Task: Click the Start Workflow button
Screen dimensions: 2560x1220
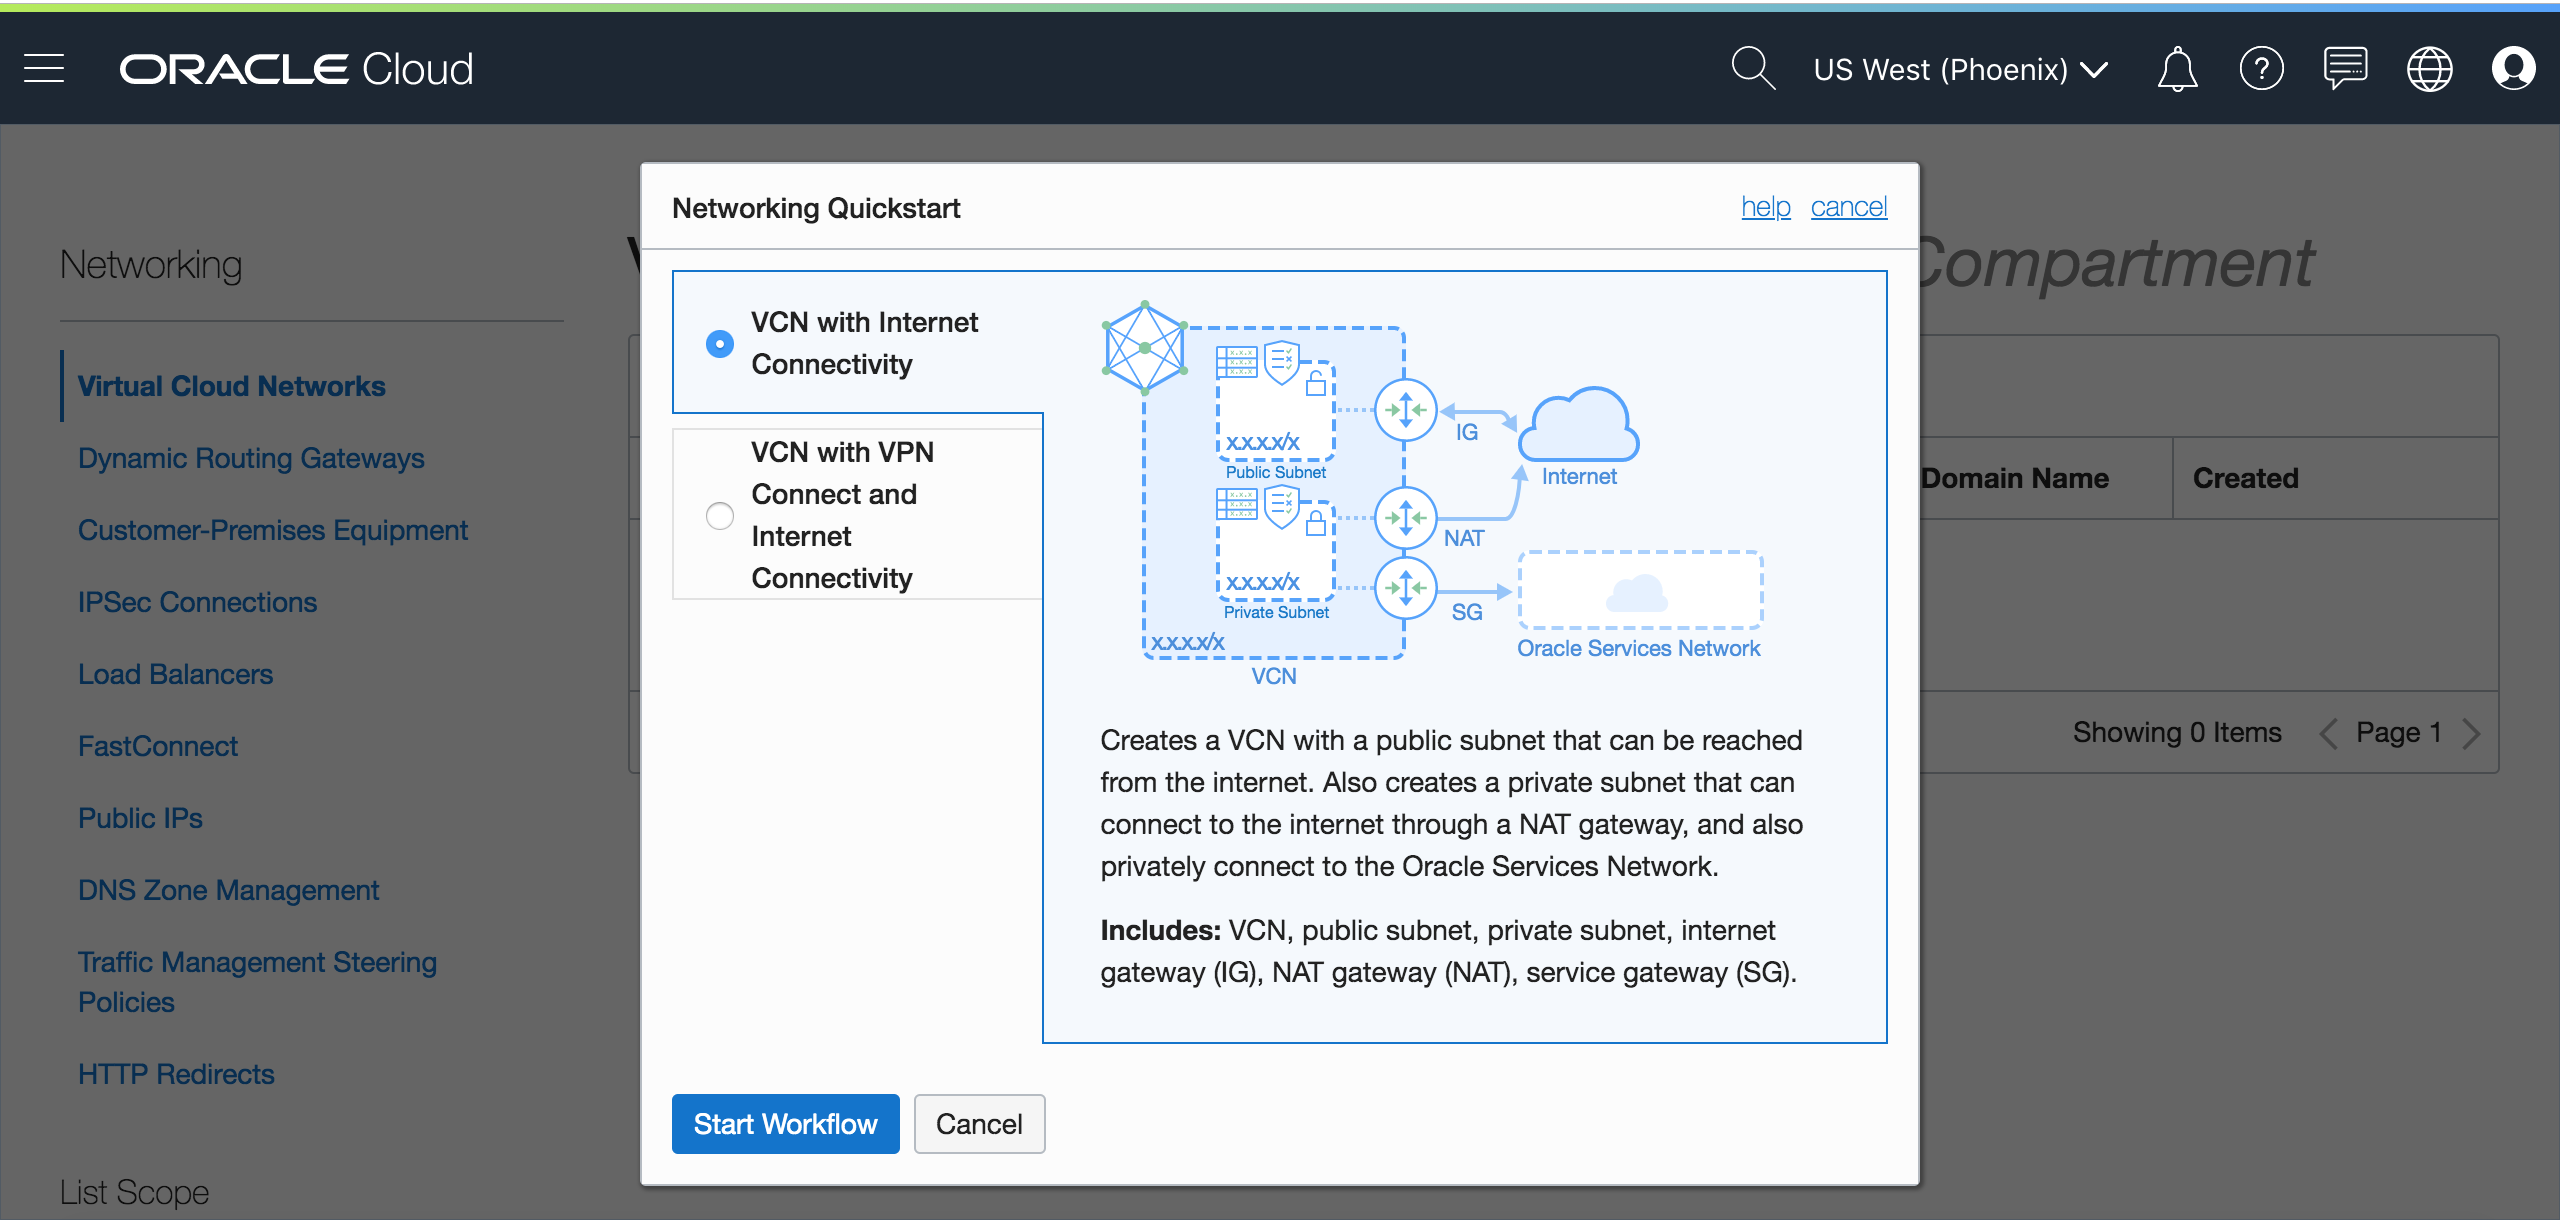Action: tap(785, 1124)
